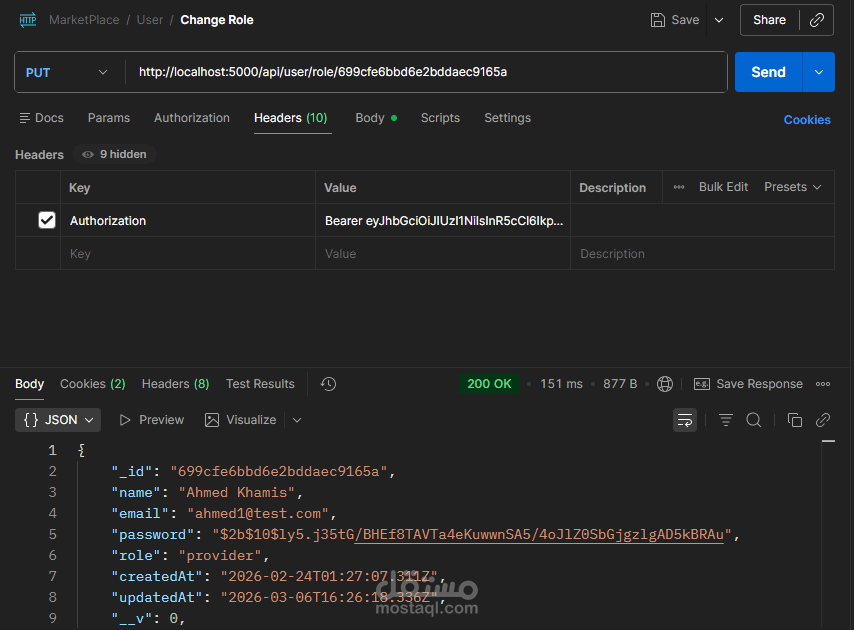This screenshot has height=630, width=854.
Task: Click the filter response icon
Action: point(726,420)
